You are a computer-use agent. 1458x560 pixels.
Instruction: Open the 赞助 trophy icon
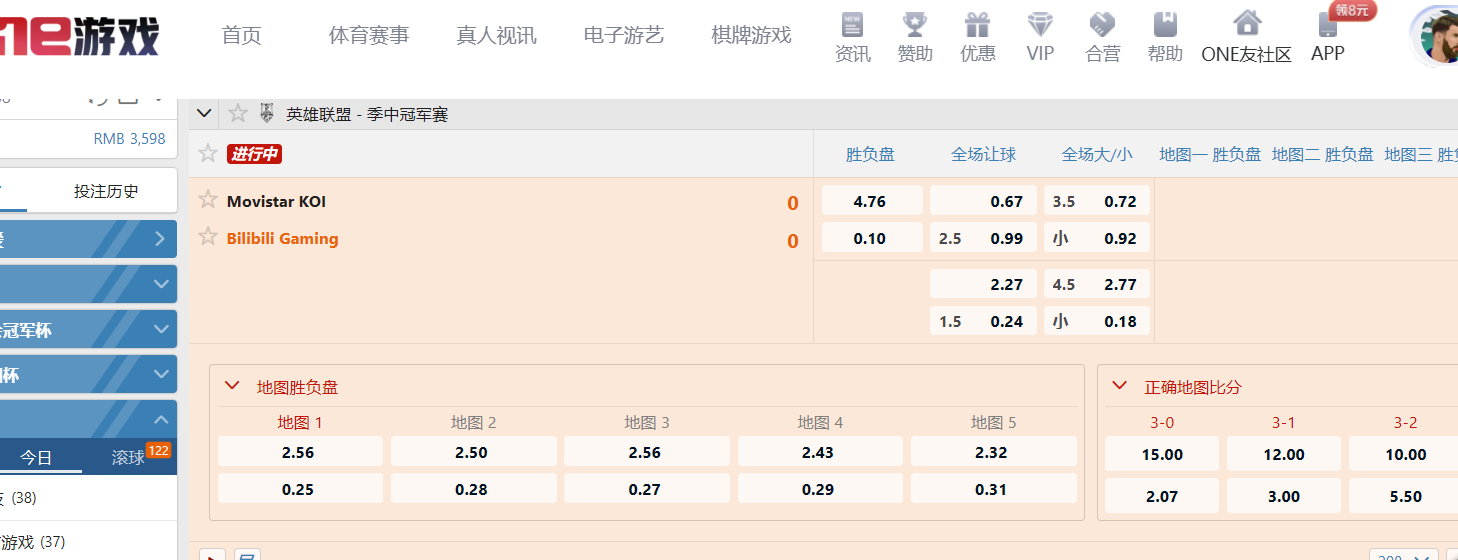914,24
